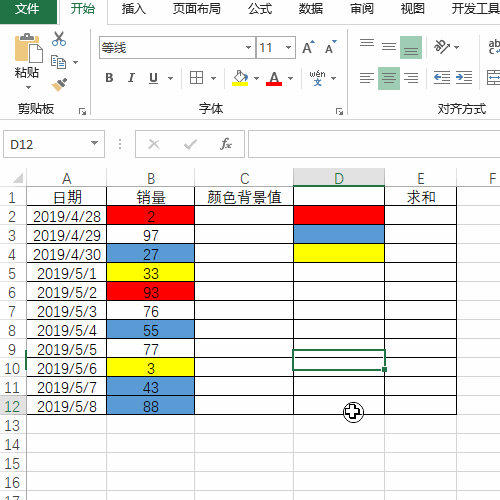
Task: Switch to the 数据 tab
Action: click(311, 9)
